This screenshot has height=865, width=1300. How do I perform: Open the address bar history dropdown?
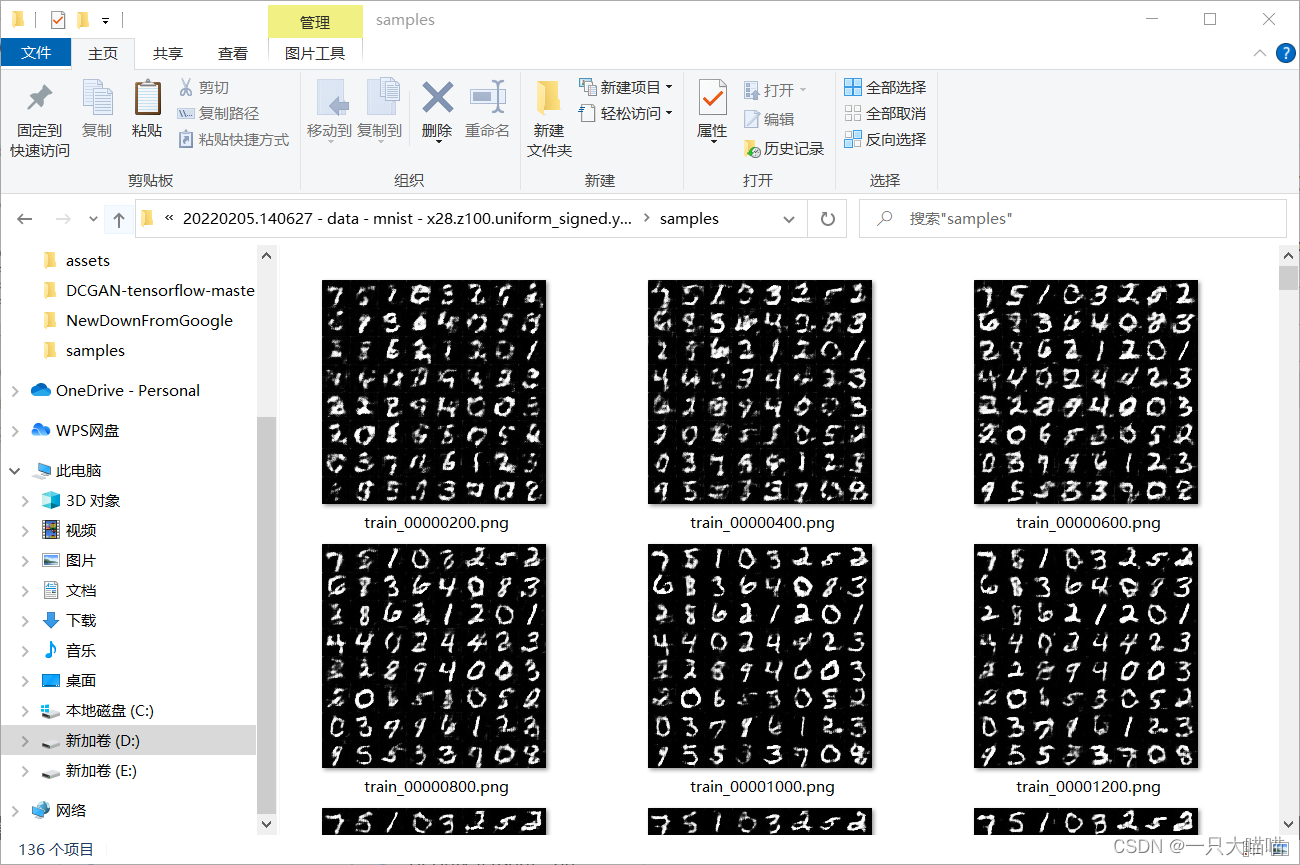[x=789, y=219]
